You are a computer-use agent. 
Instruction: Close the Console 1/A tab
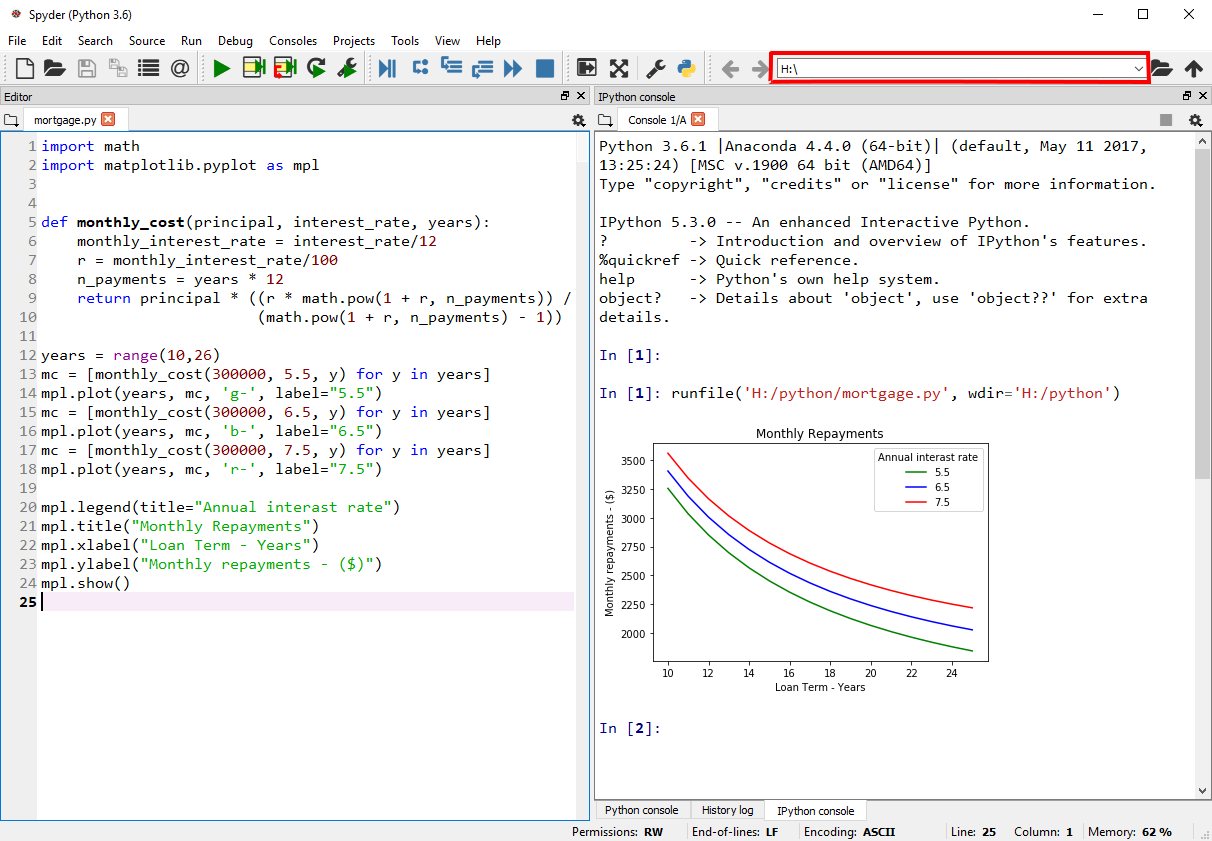(698, 119)
